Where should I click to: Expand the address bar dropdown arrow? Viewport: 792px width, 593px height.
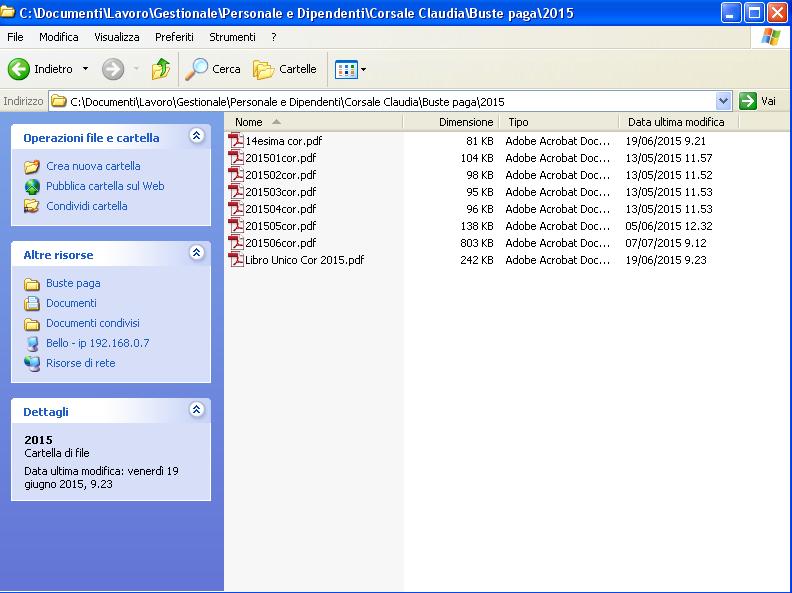724,101
